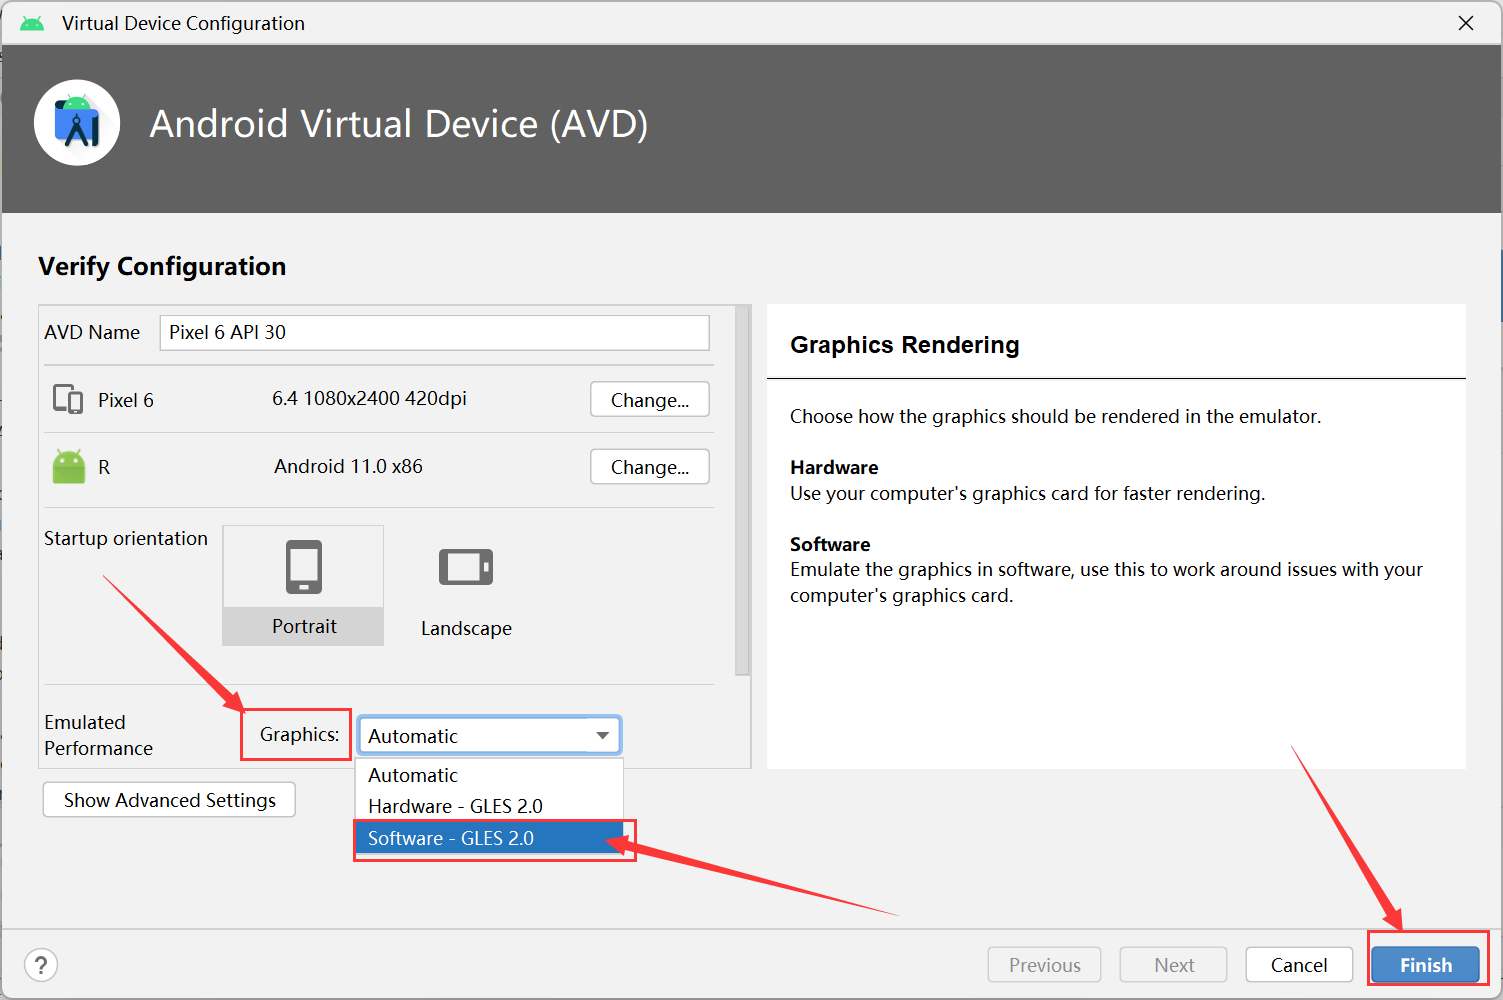Close the Virtual Device Configuration window
Image resolution: width=1503 pixels, height=1000 pixels.
1466,23
